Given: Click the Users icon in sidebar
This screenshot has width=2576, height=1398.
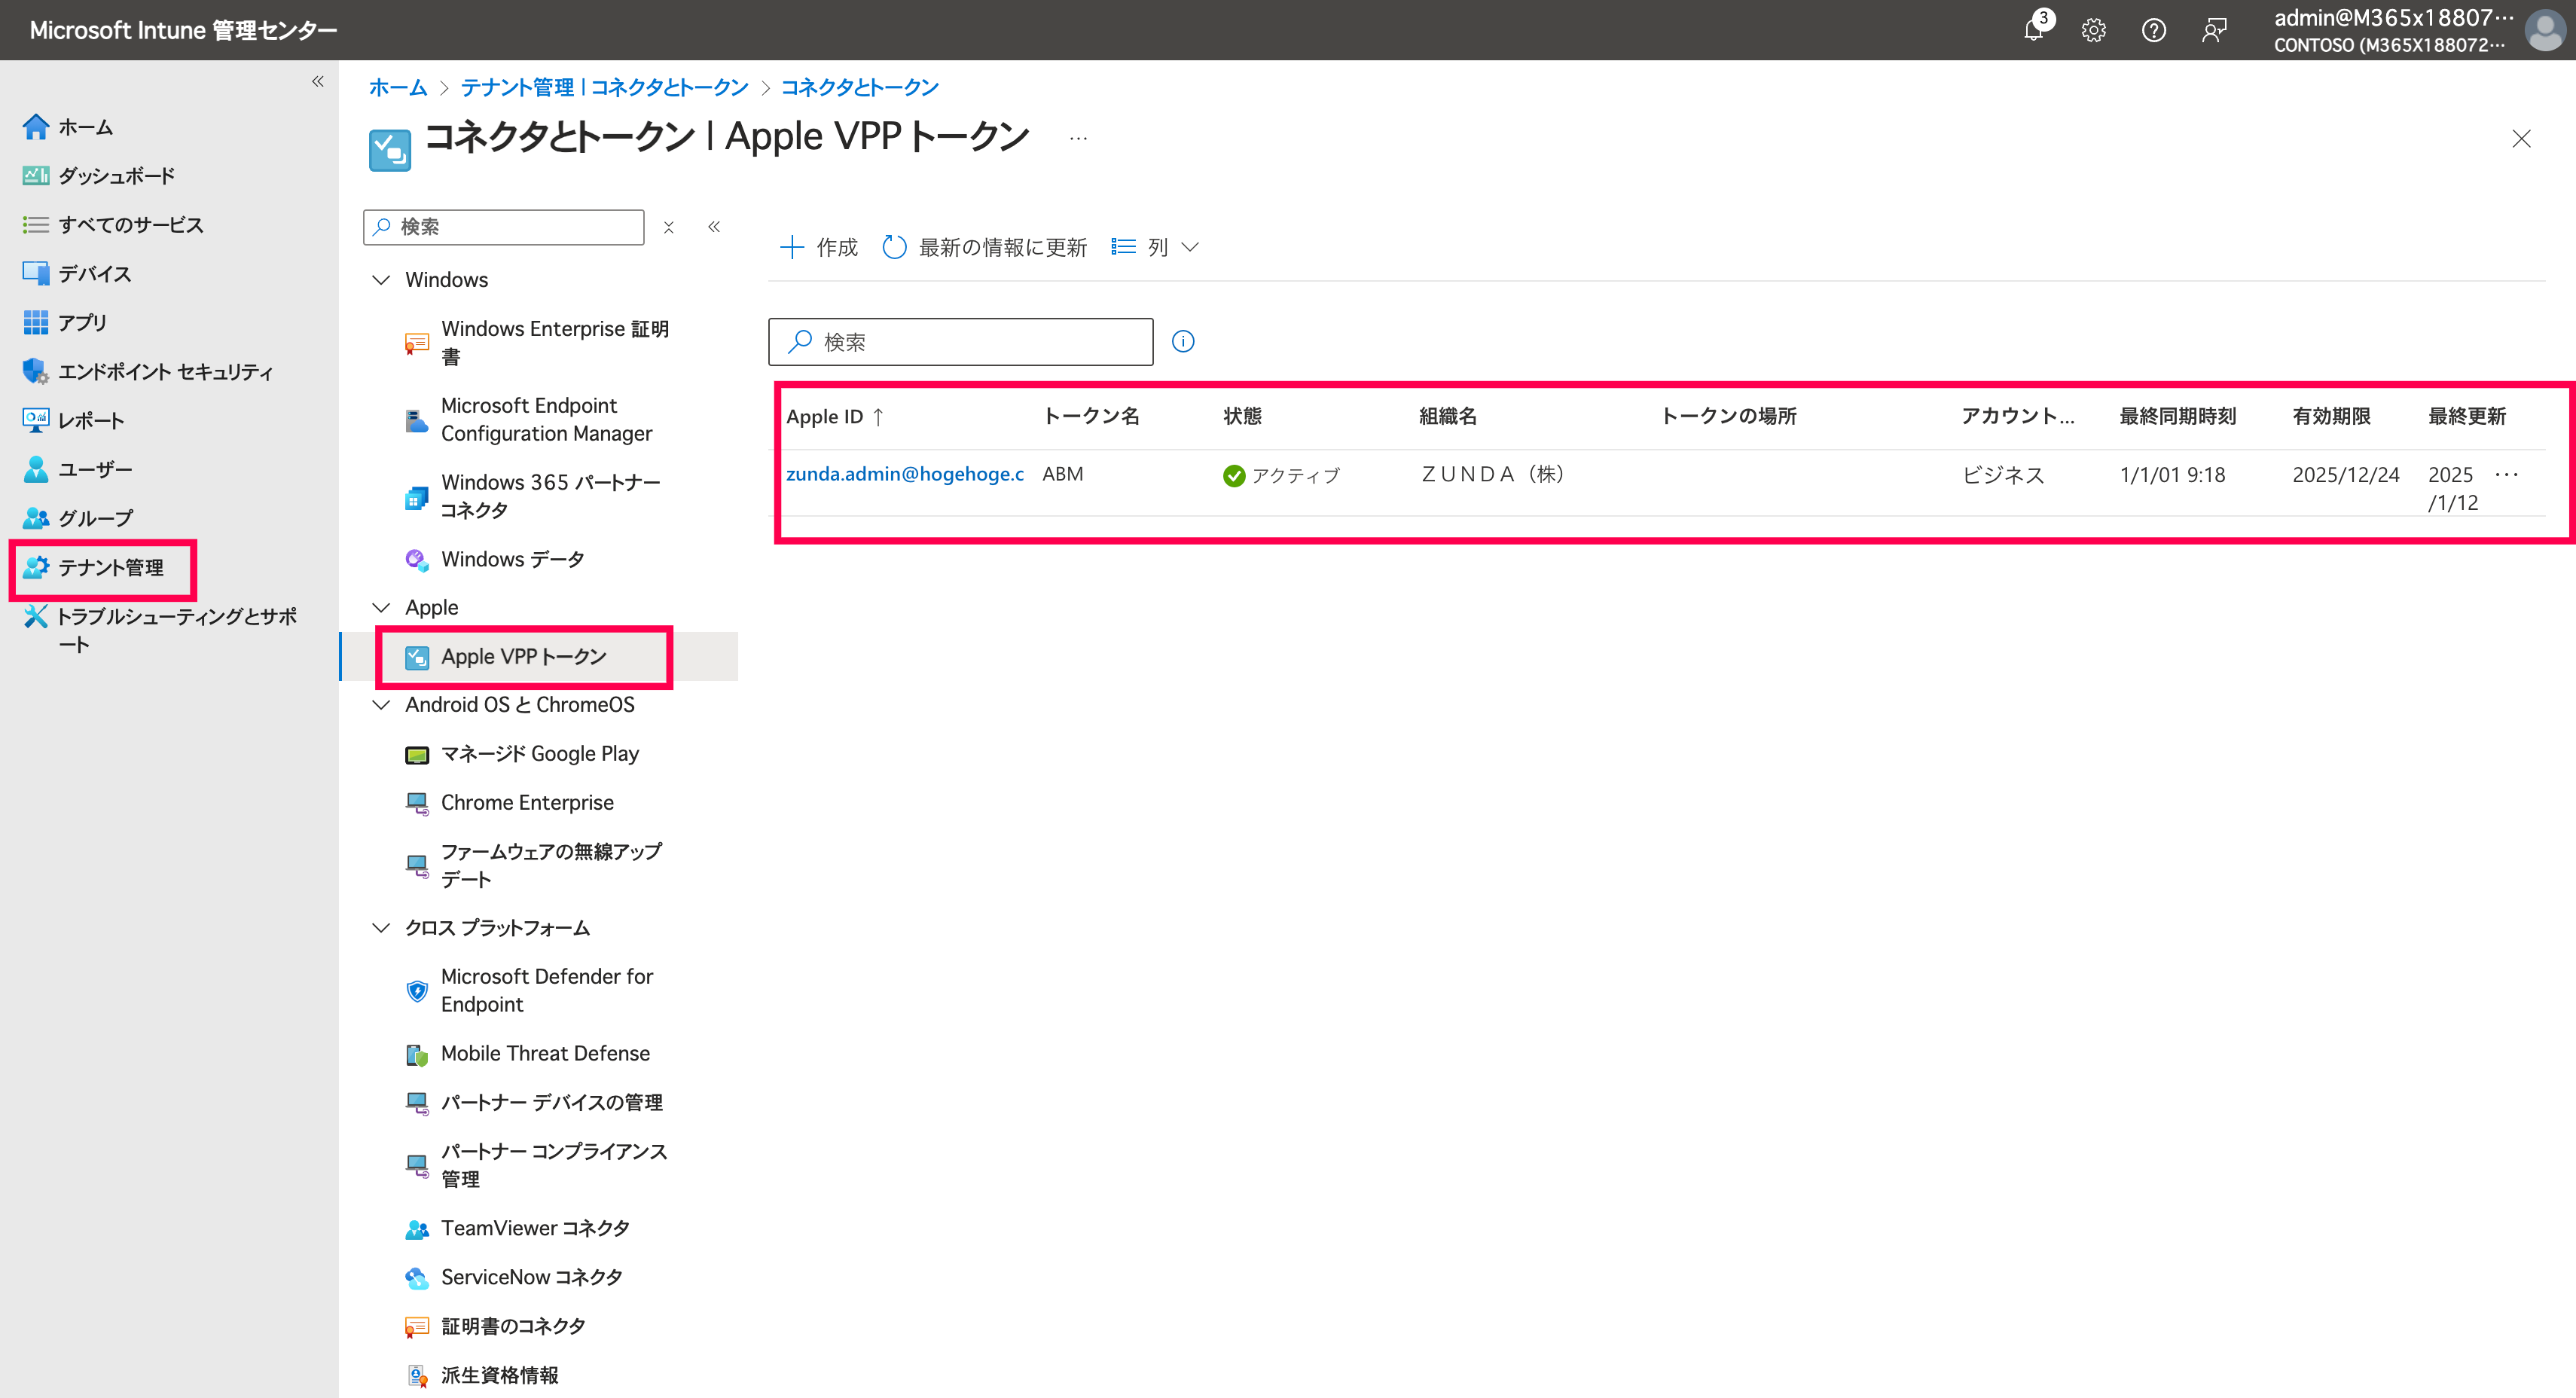Looking at the screenshot, I should [36, 469].
